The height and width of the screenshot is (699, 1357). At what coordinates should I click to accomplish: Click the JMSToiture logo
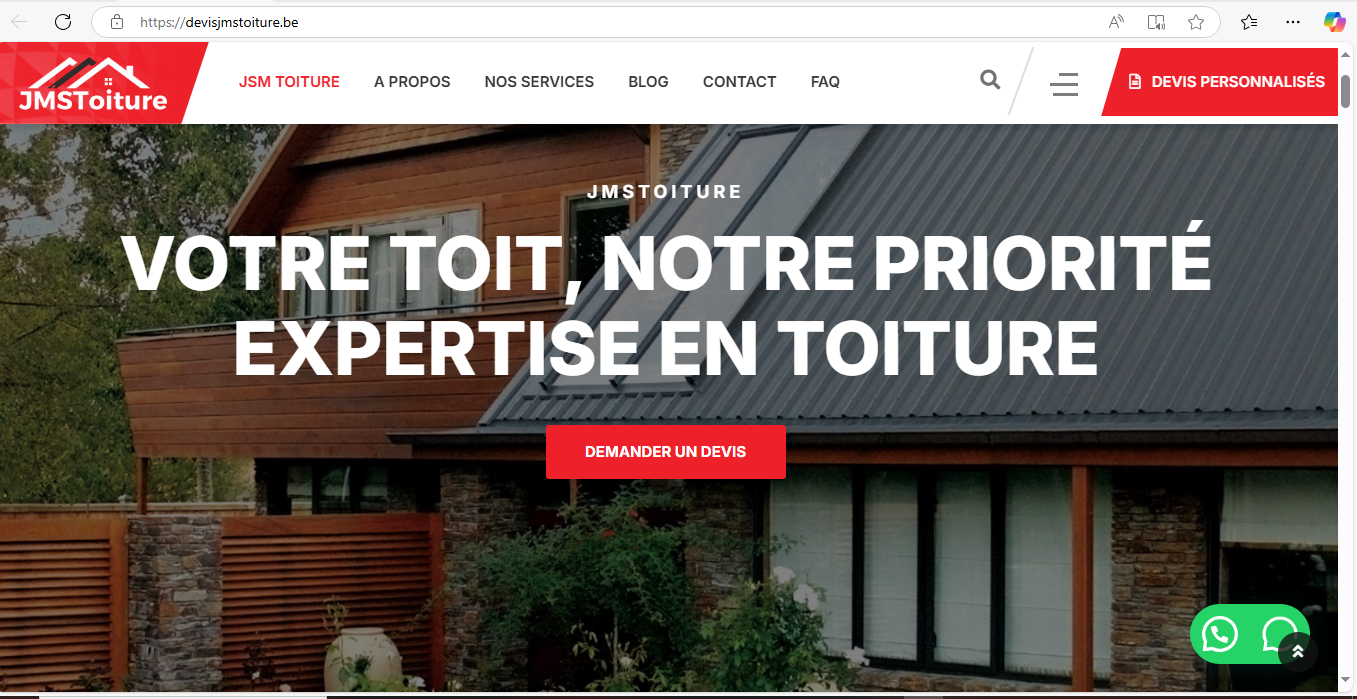click(x=92, y=84)
